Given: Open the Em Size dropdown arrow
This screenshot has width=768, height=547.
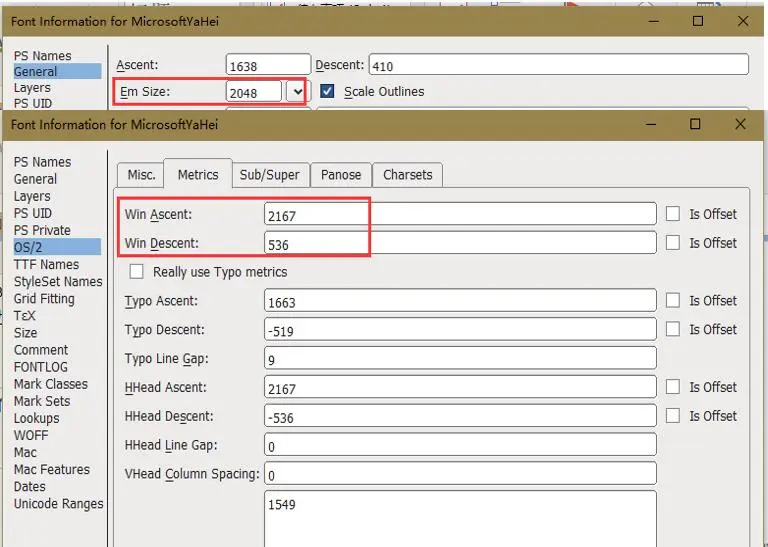Looking at the screenshot, I should (x=297, y=92).
